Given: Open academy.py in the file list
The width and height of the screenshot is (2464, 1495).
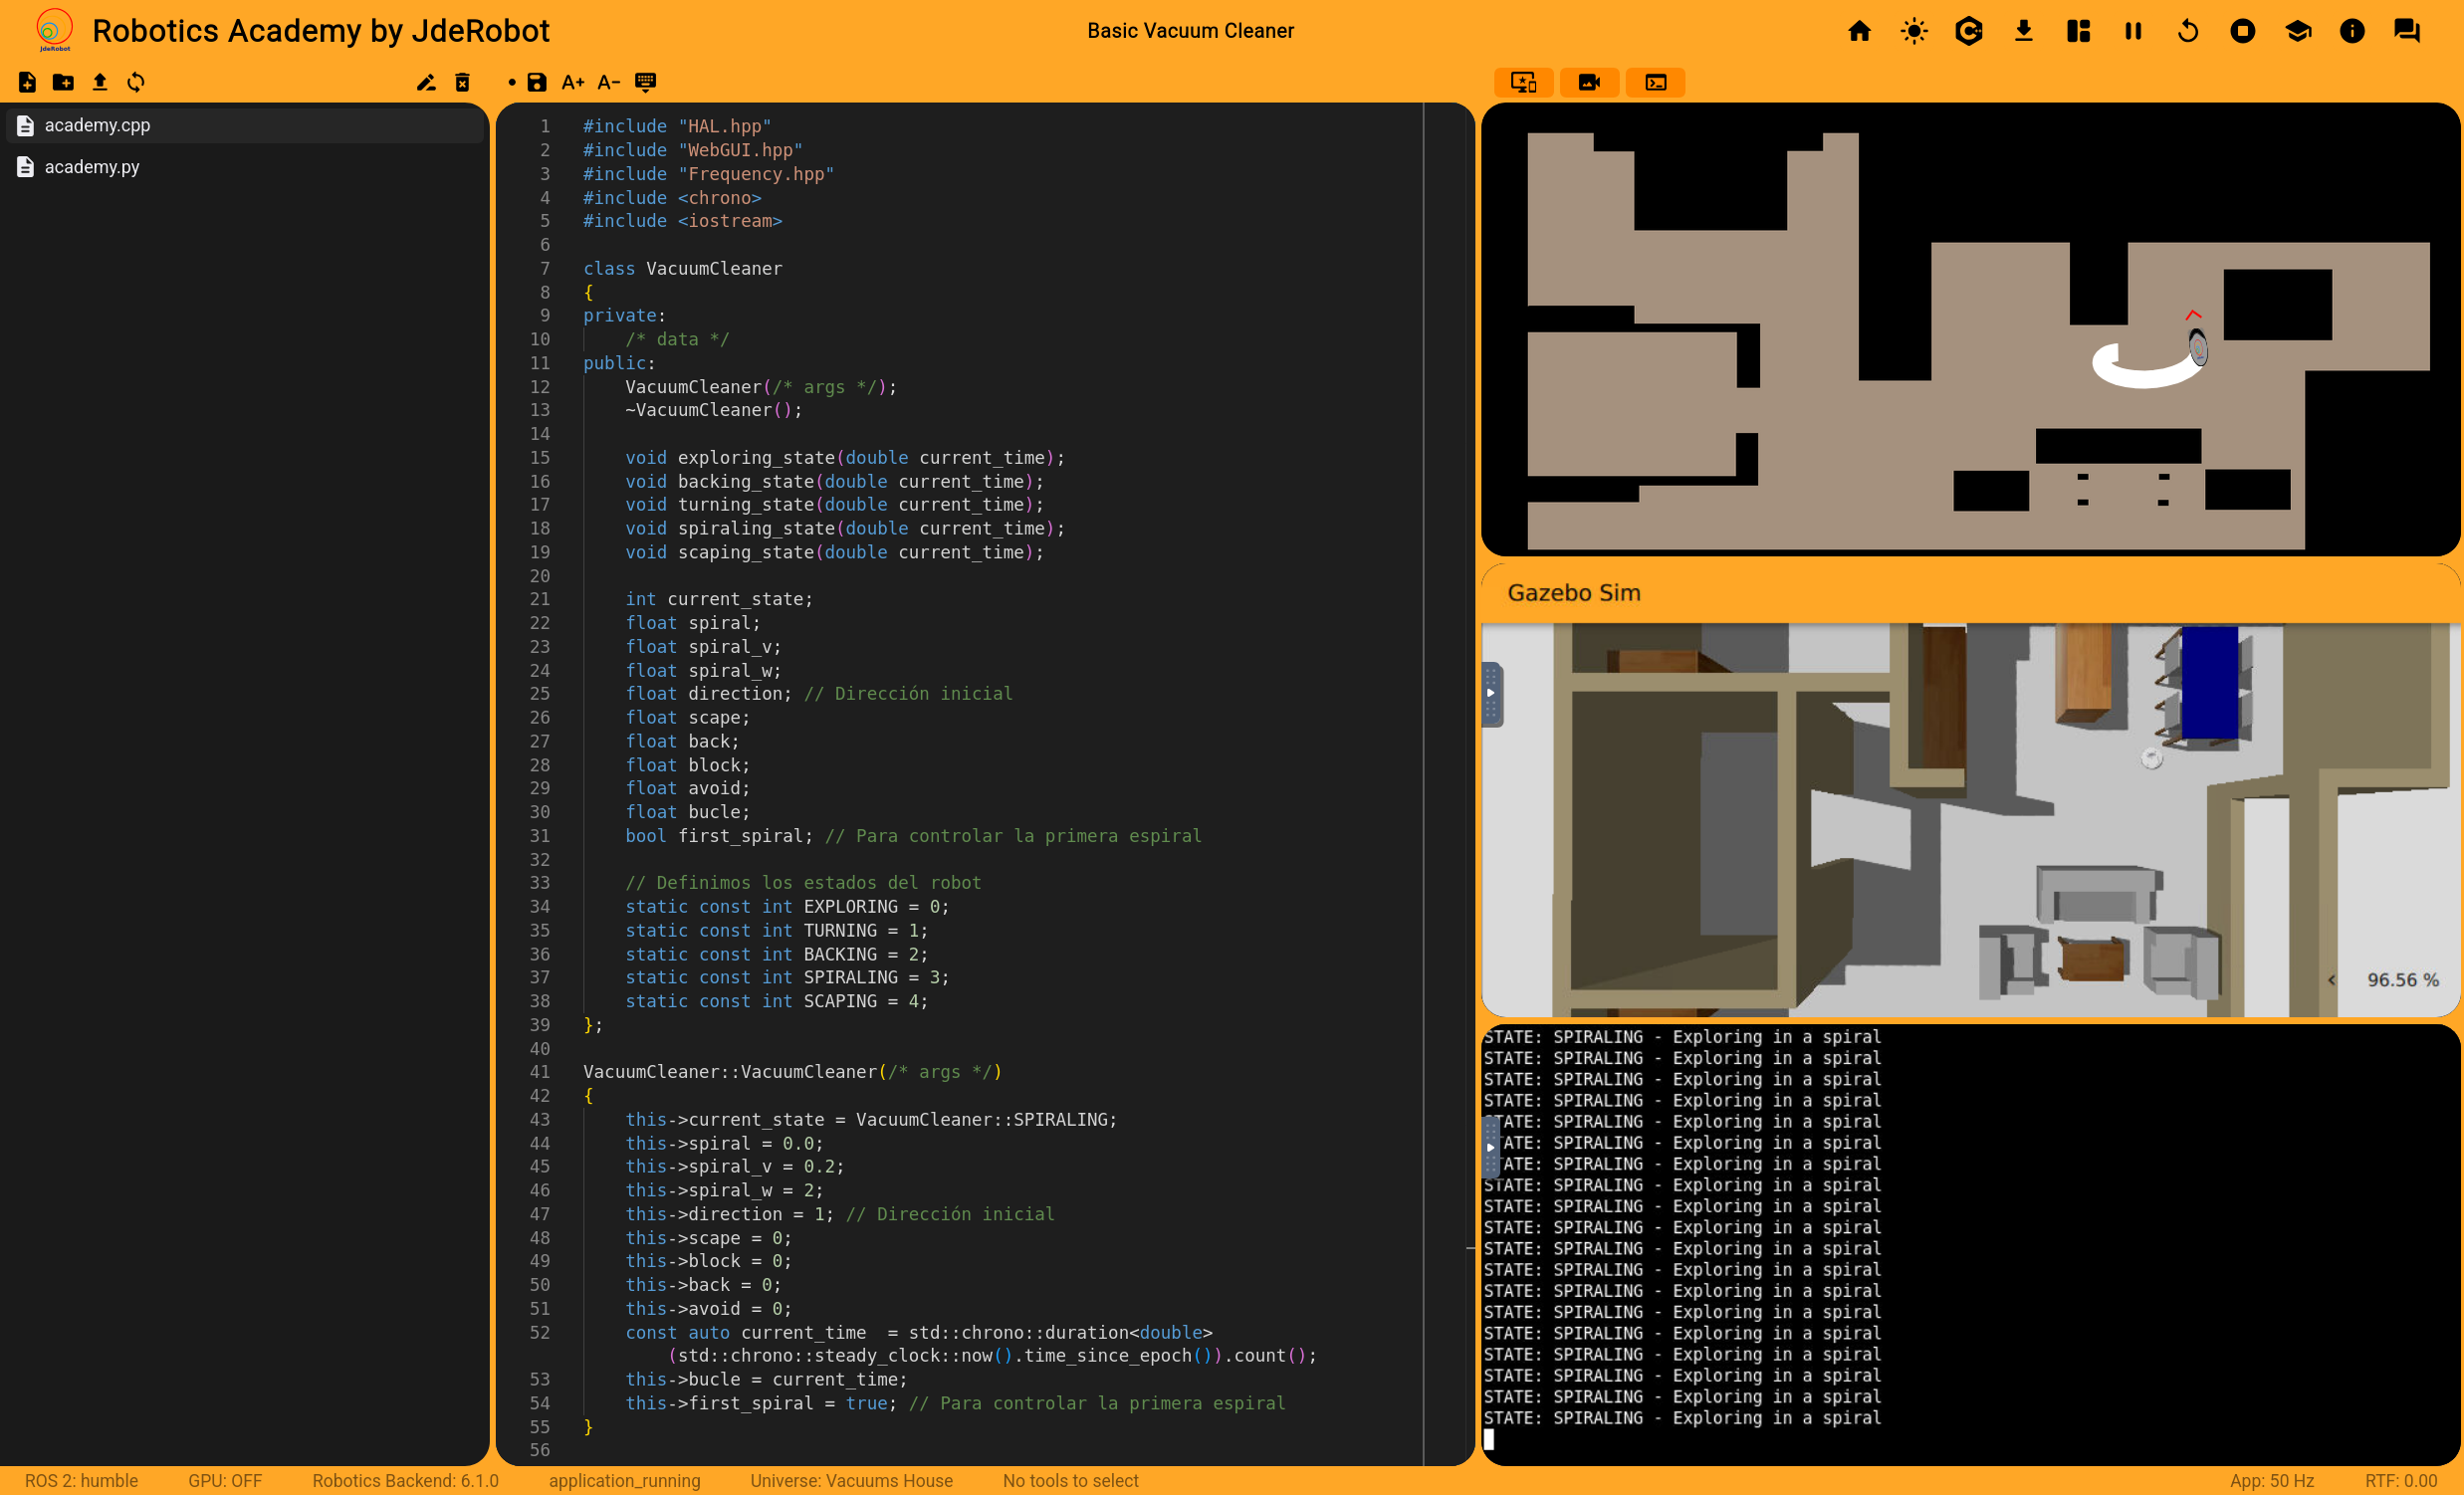Looking at the screenshot, I should pos(92,167).
